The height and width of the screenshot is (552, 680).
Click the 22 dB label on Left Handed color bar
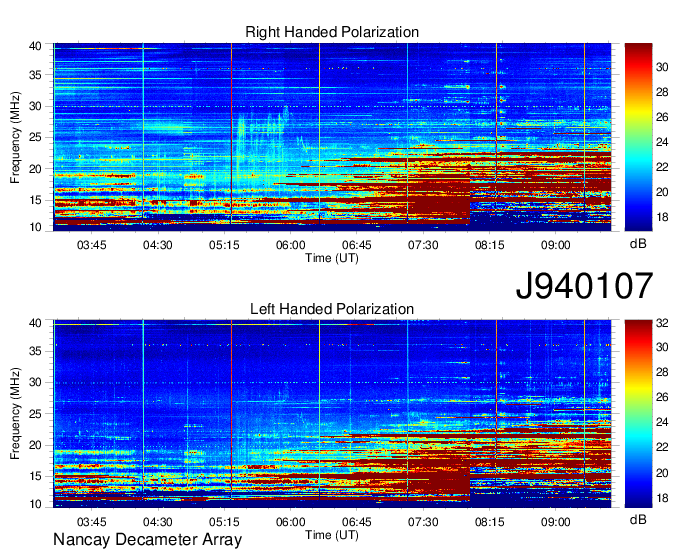pos(662,447)
